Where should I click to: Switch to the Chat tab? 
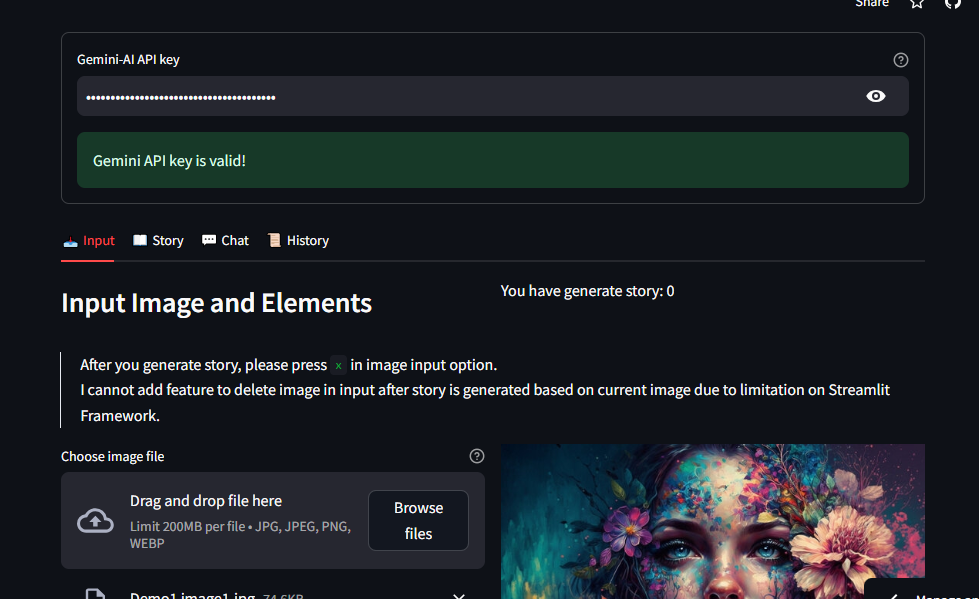[225, 241]
